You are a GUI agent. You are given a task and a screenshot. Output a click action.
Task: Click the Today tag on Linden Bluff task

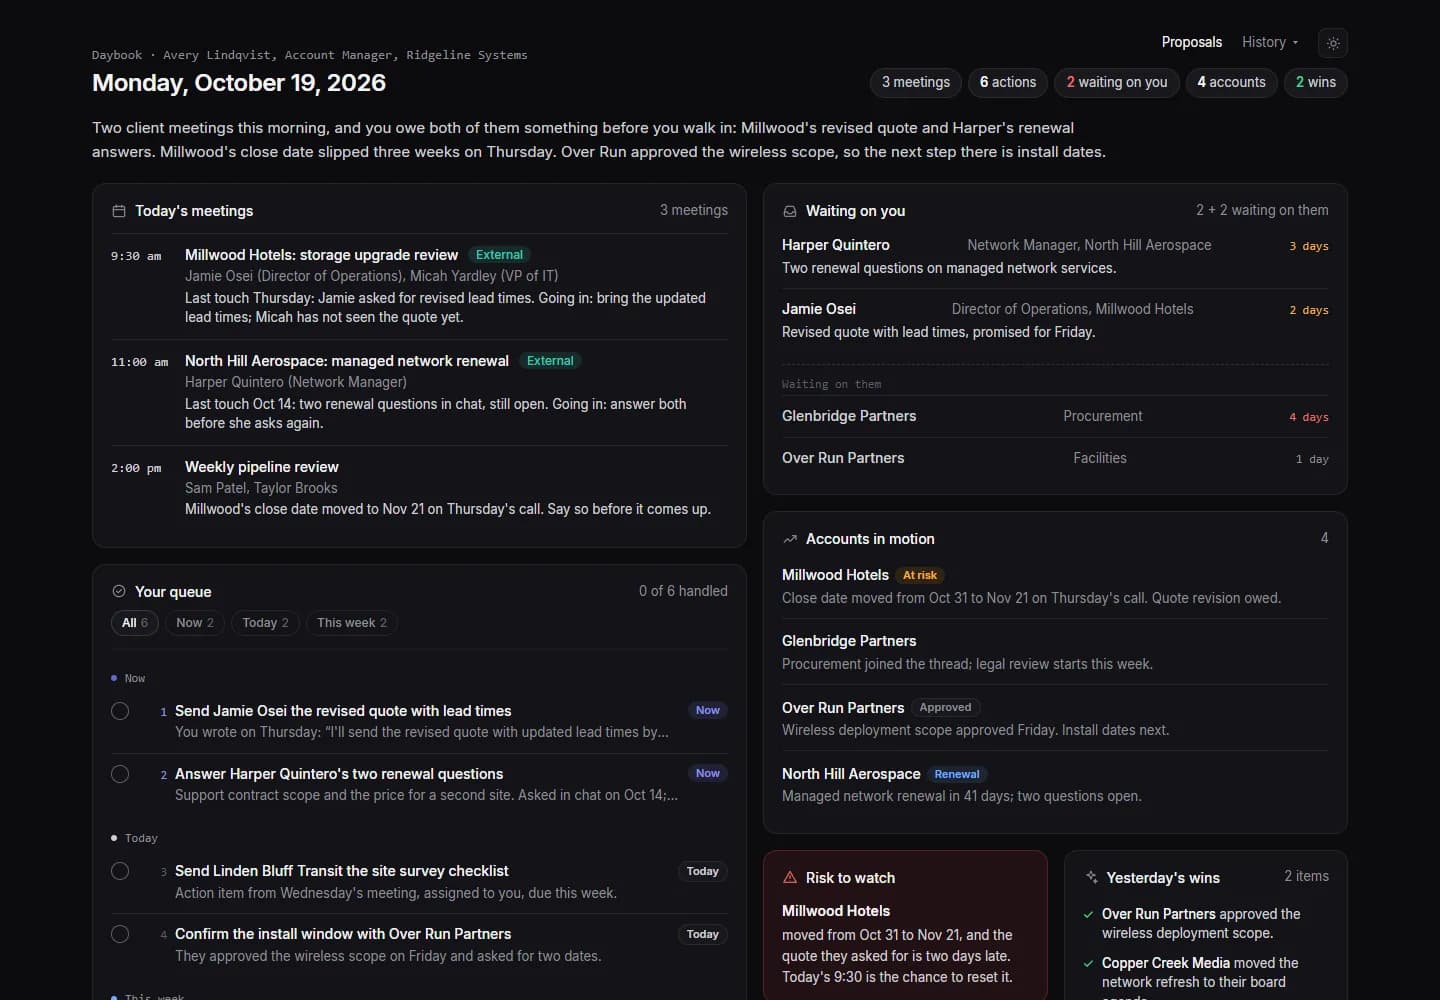click(x=703, y=871)
